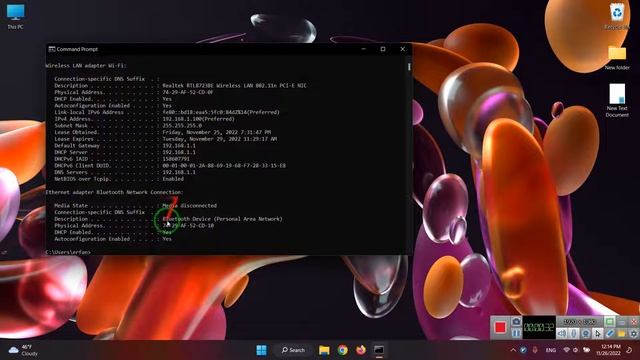Select the Recycle Bin desktop icon
The height and width of the screenshot is (360, 640).
tap(617, 16)
